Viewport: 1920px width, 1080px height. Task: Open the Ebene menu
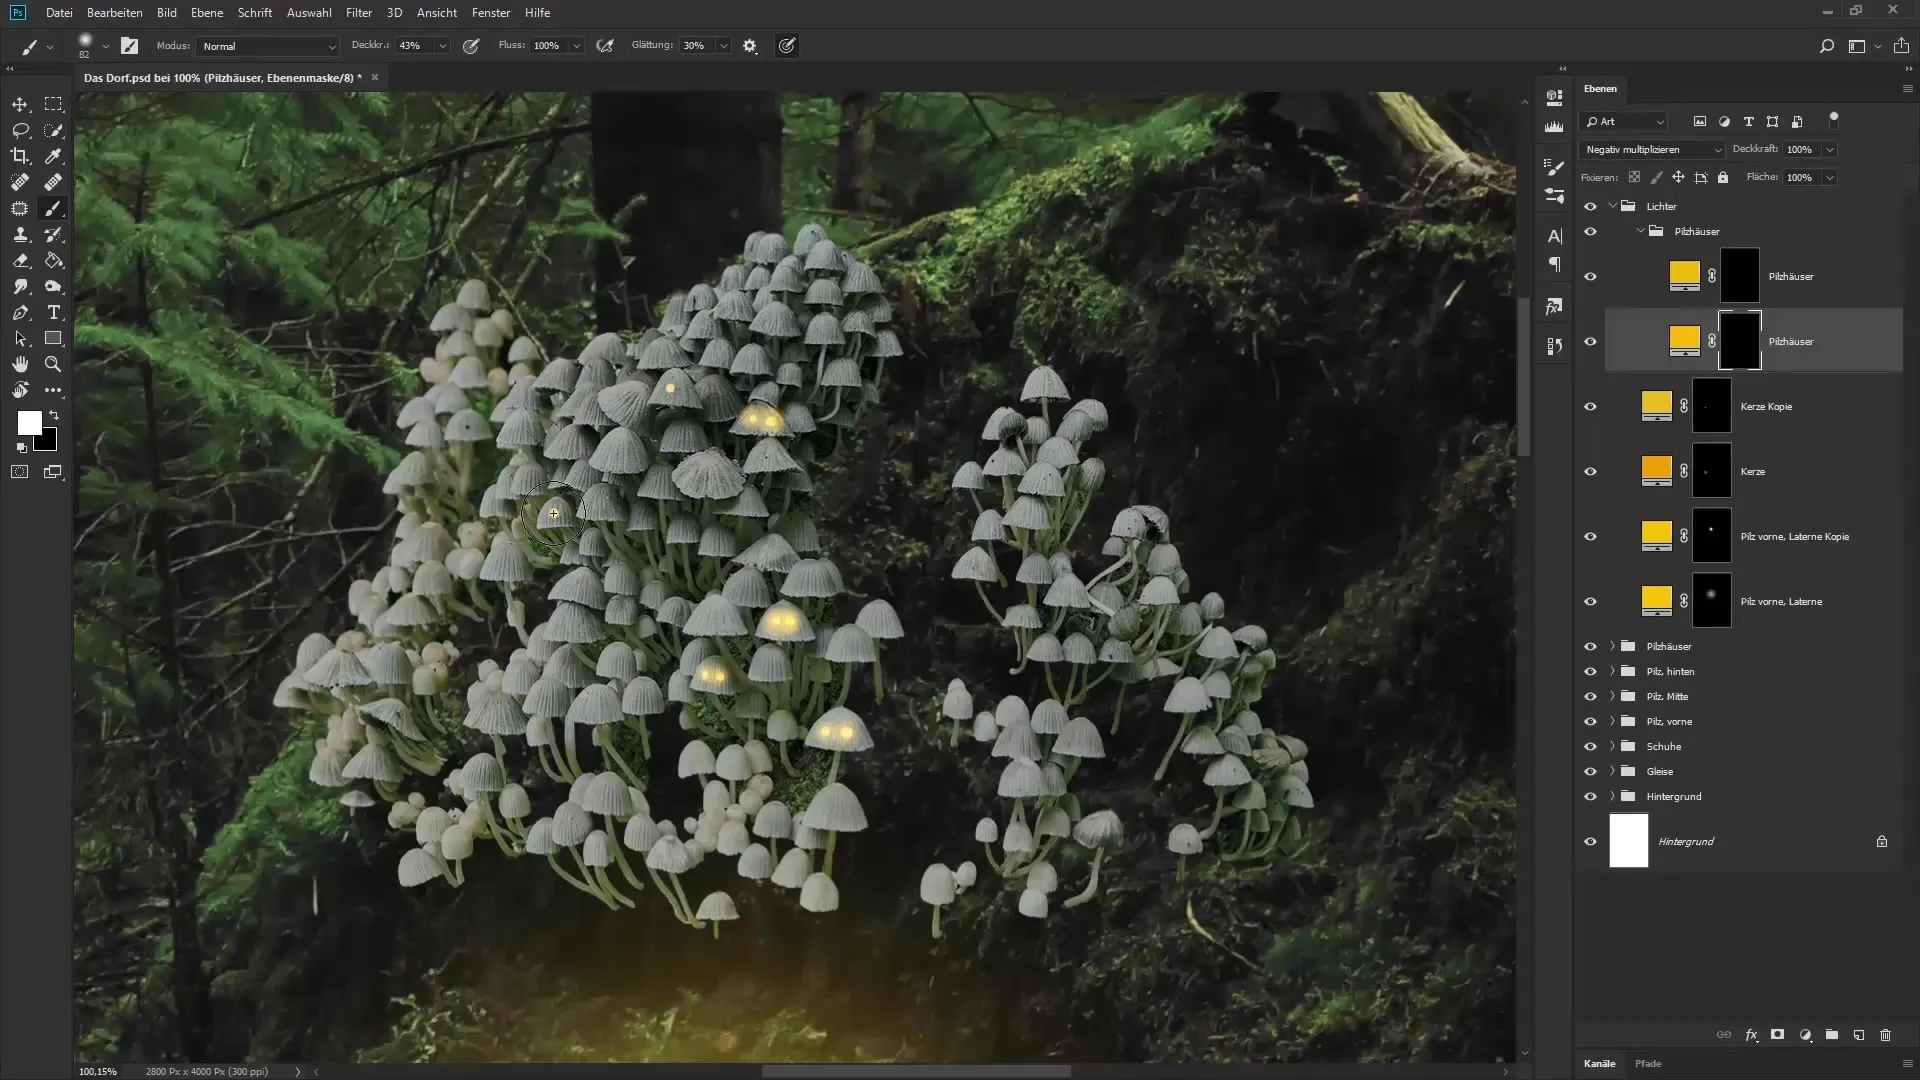pyautogui.click(x=207, y=13)
